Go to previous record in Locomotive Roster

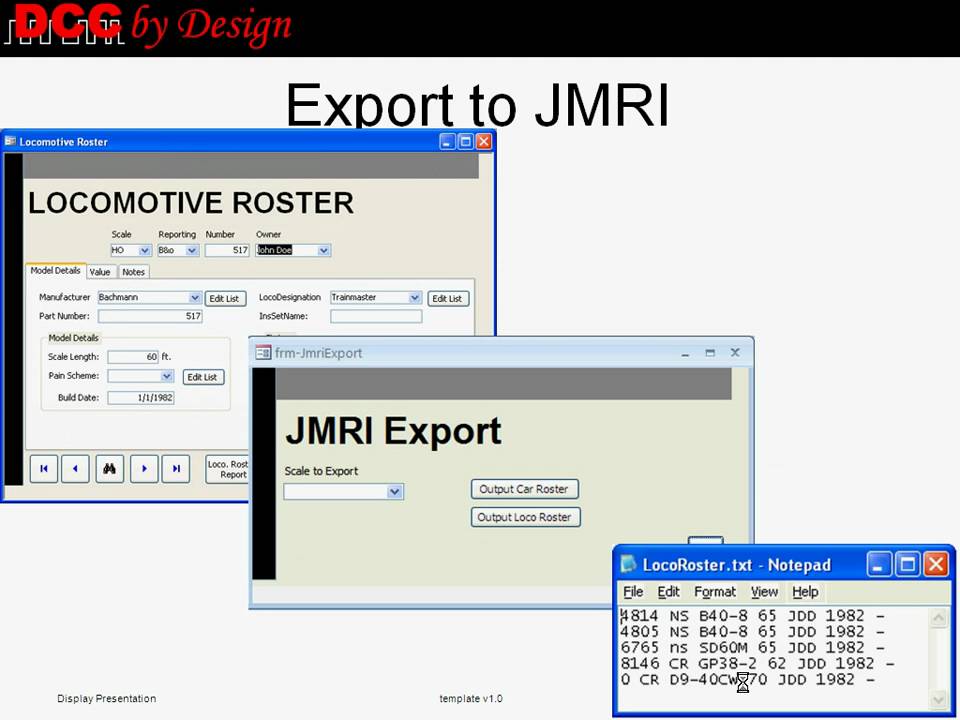point(75,469)
